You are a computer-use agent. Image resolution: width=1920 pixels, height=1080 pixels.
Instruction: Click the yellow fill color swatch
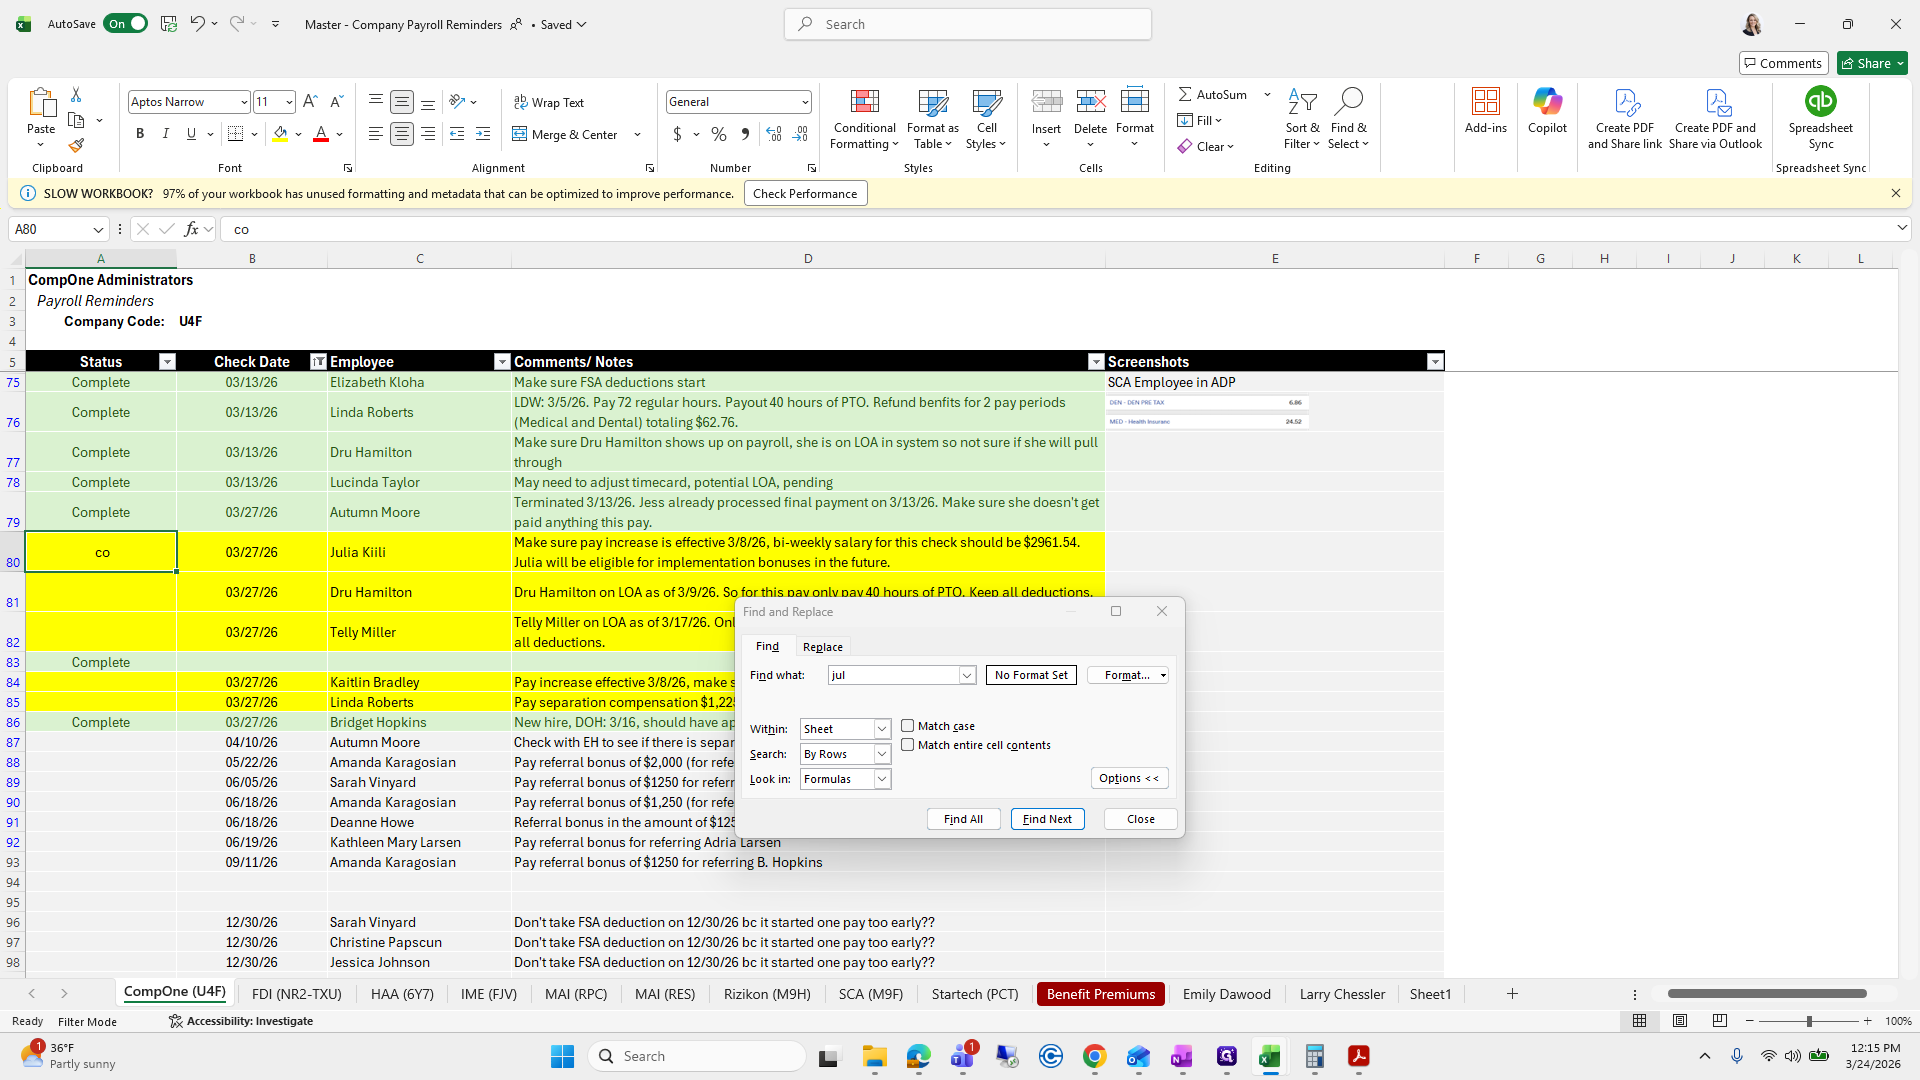[x=280, y=134]
